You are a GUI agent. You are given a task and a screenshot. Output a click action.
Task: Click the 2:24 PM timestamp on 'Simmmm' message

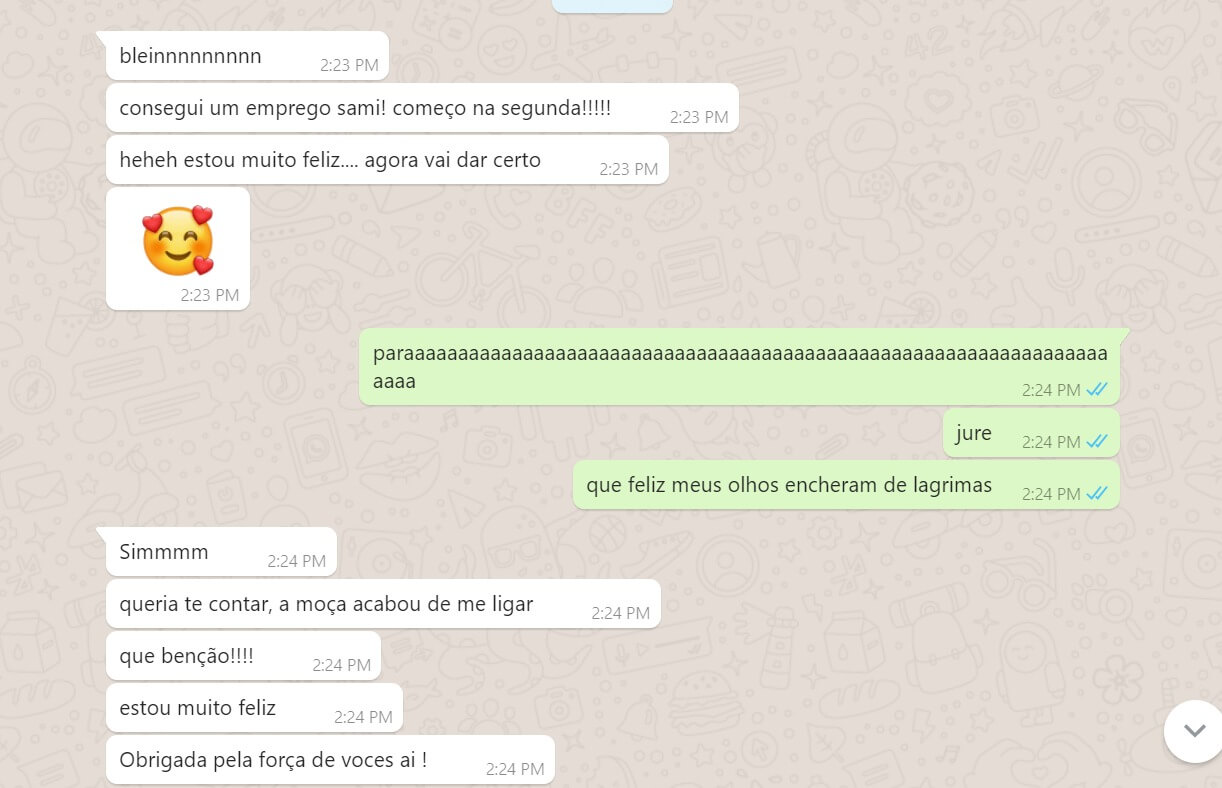click(297, 561)
